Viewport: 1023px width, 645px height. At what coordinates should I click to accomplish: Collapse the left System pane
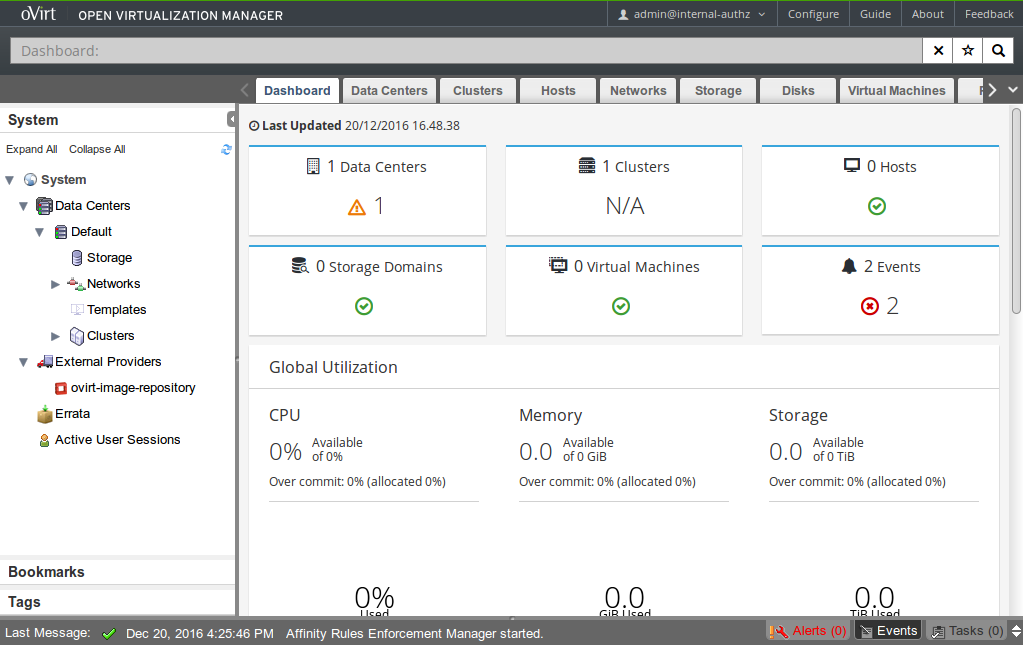231,119
